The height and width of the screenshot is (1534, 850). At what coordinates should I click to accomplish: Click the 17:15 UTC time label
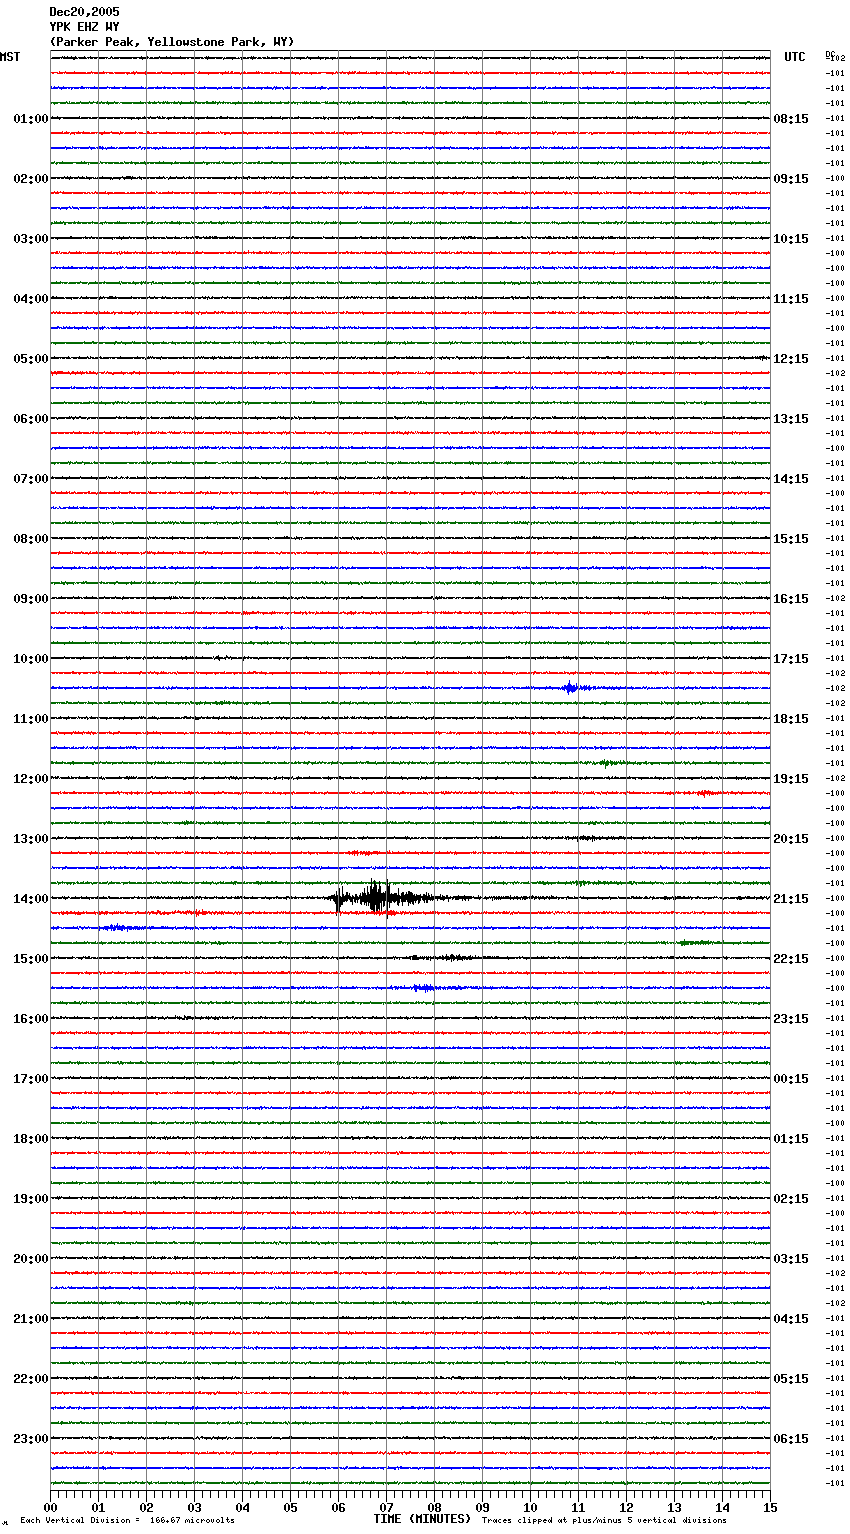coord(791,659)
